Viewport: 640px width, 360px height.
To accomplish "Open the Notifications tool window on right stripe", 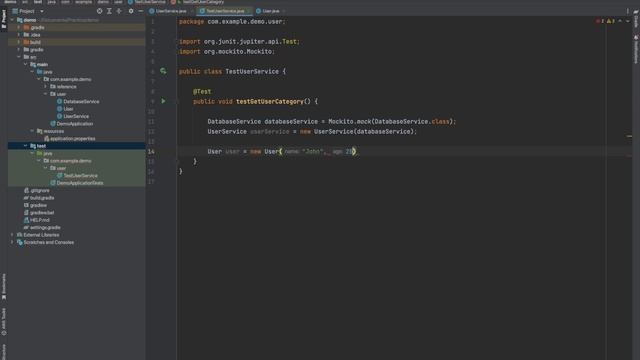I will tap(636, 49).
